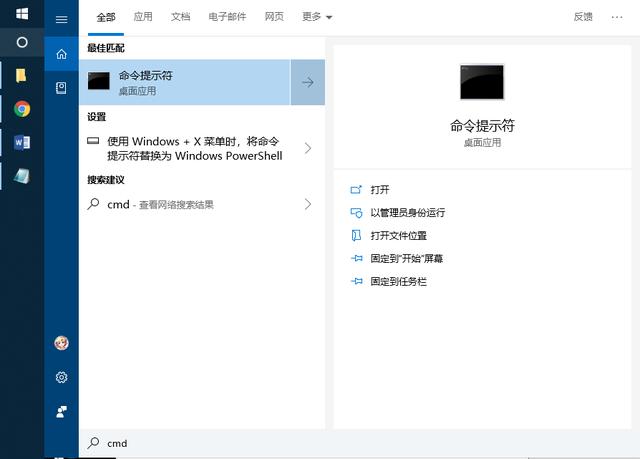Click the shield icon beside 以管理员身份运行
This screenshot has height=459, width=640.
click(356, 213)
